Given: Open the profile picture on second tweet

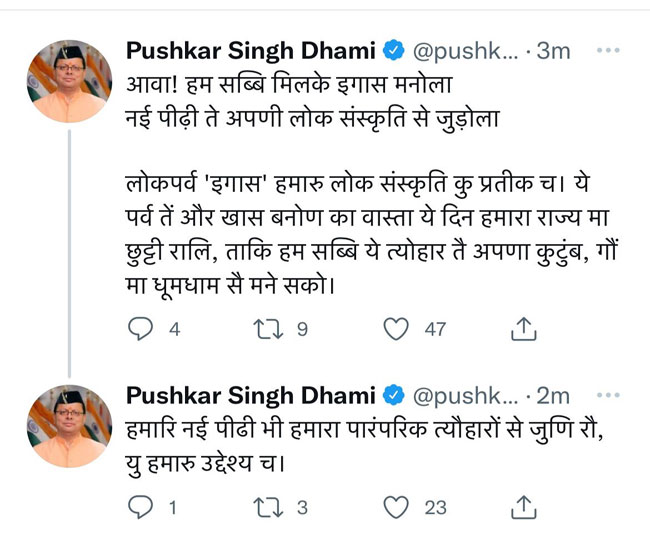Looking at the screenshot, I should click(67, 426).
